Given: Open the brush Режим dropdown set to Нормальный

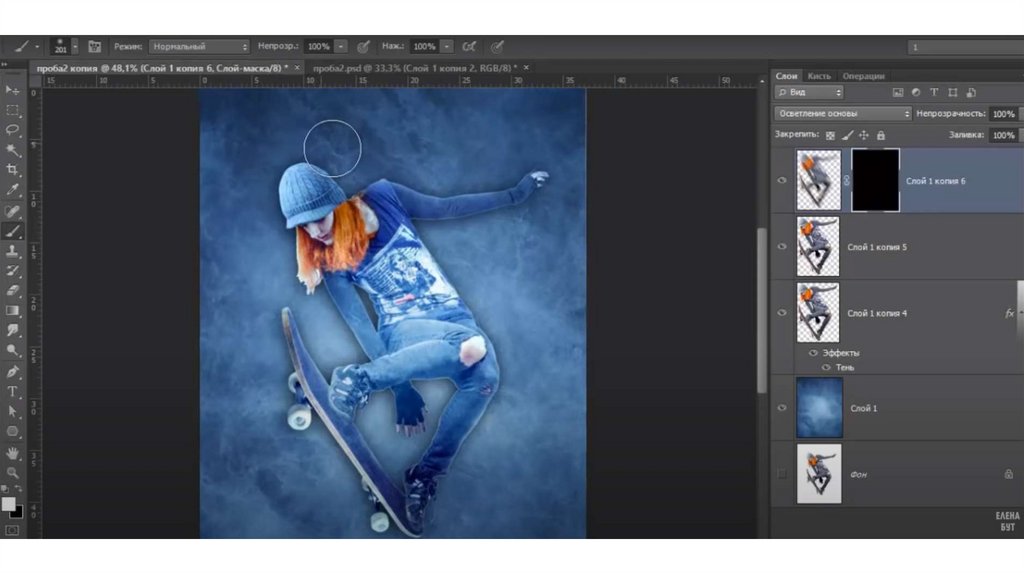Looking at the screenshot, I should (199, 47).
